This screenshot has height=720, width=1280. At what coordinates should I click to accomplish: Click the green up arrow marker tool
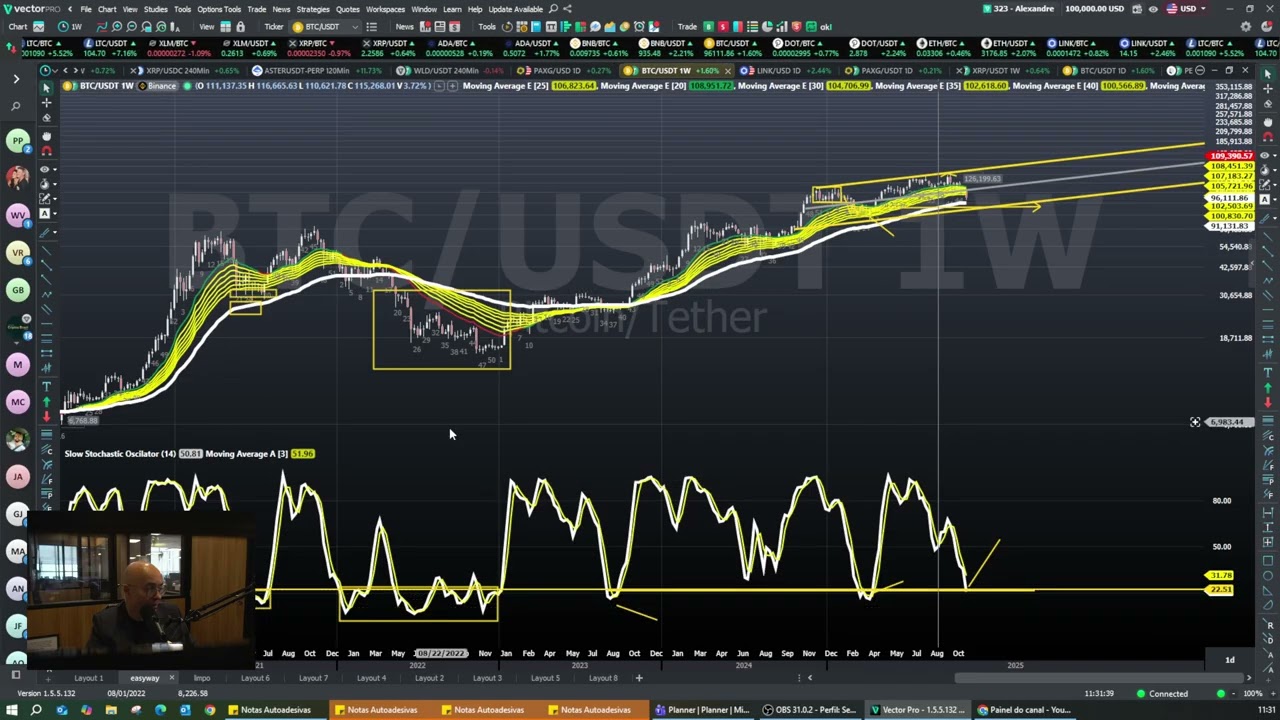click(46, 402)
